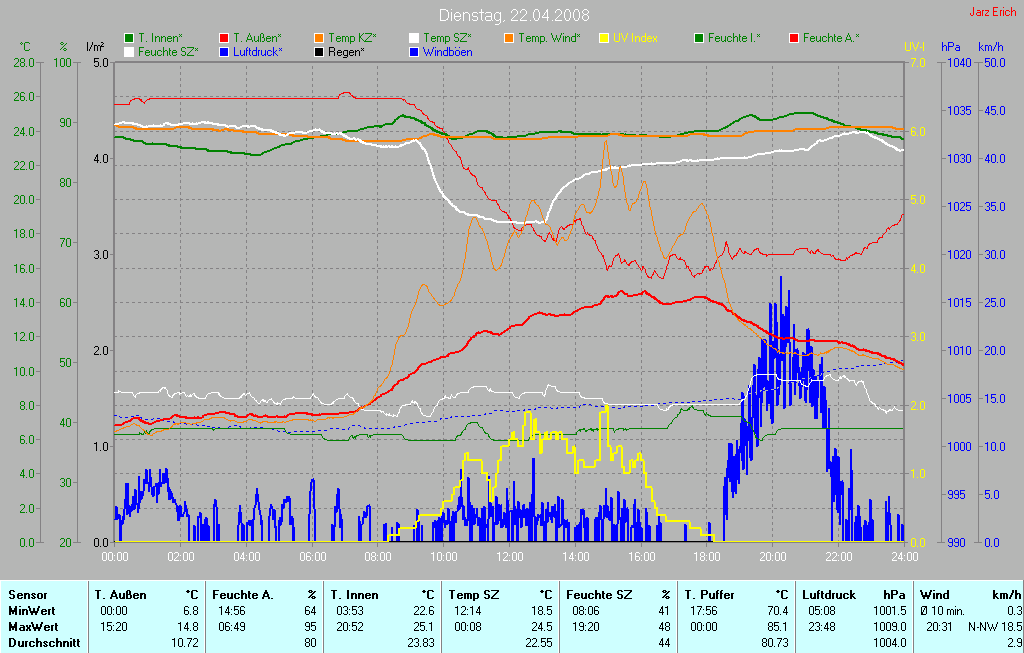This screenshot has width=1024, height=653.
Task: Click the MaxWert row label
Action: [x=32, y=627]
